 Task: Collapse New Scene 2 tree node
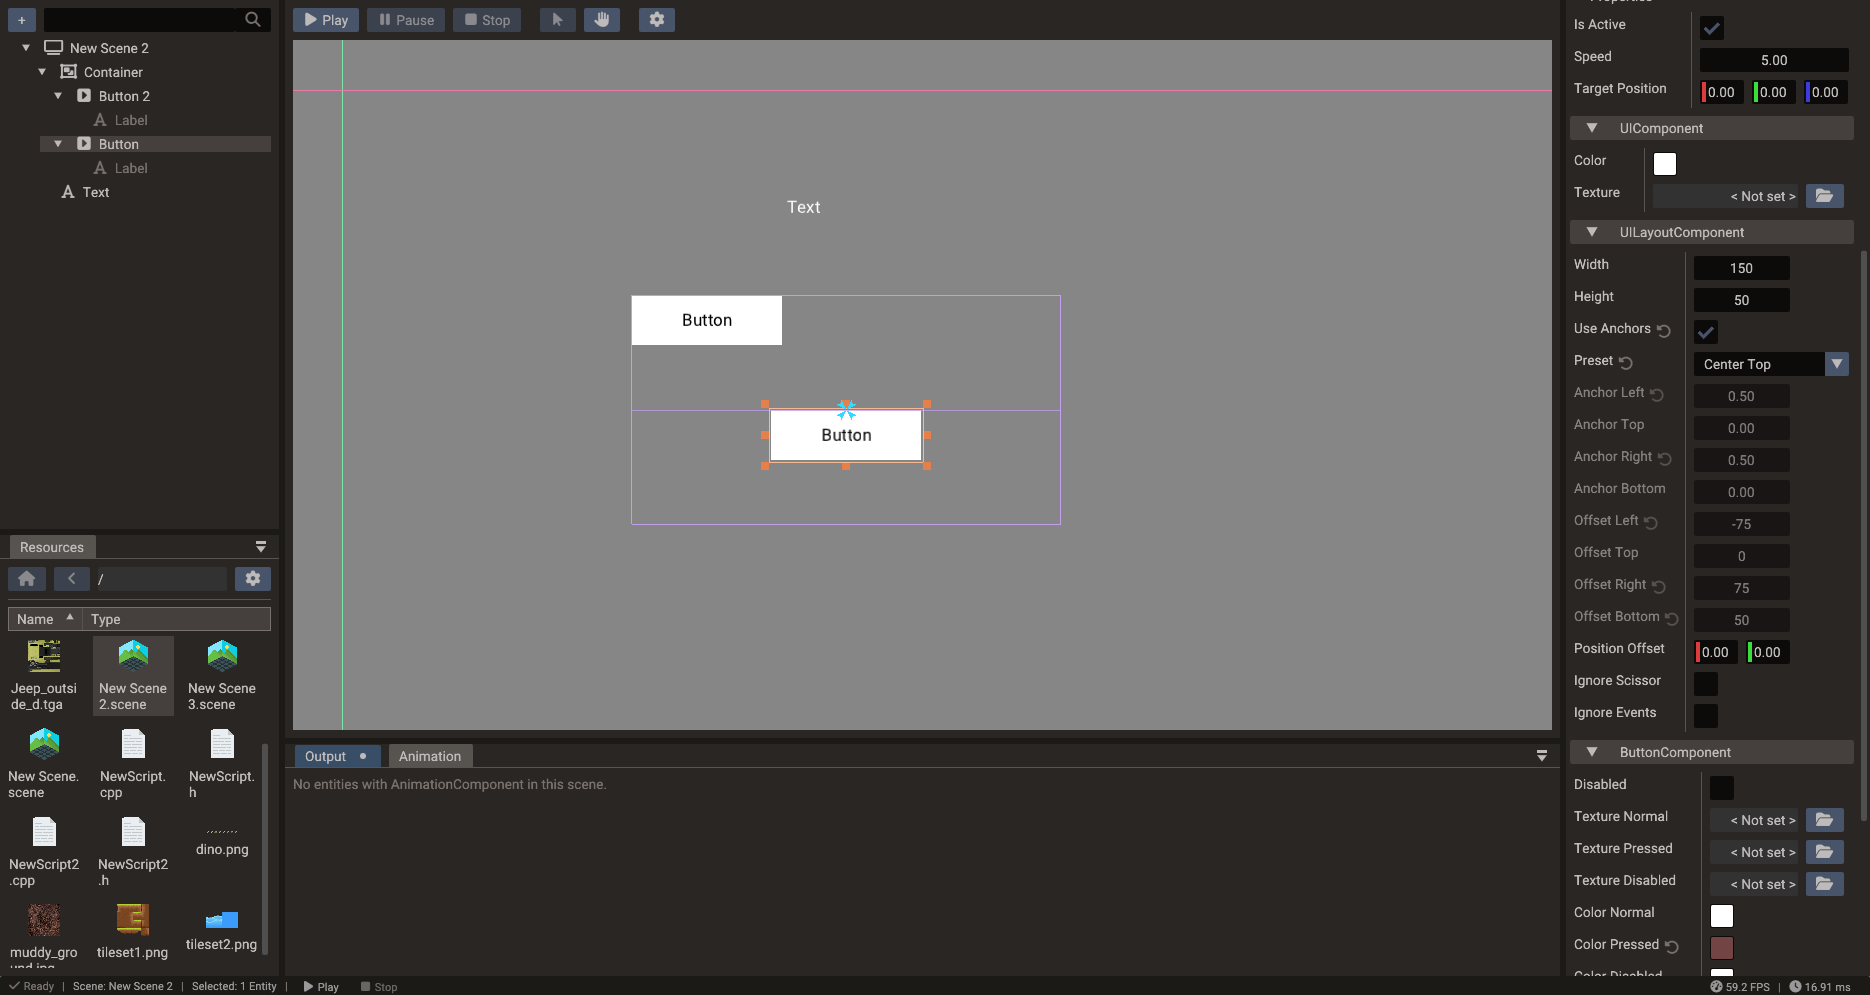pos(26,47)
